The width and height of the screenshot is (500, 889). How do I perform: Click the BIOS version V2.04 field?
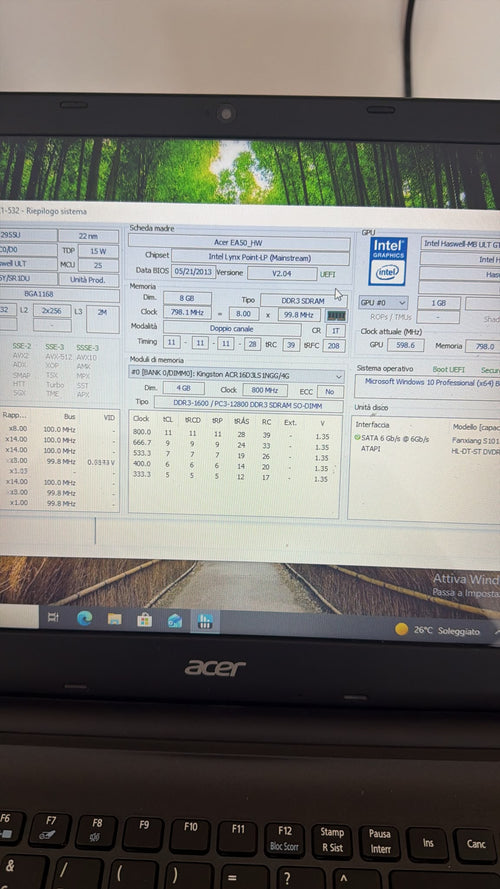coord(282,273)
